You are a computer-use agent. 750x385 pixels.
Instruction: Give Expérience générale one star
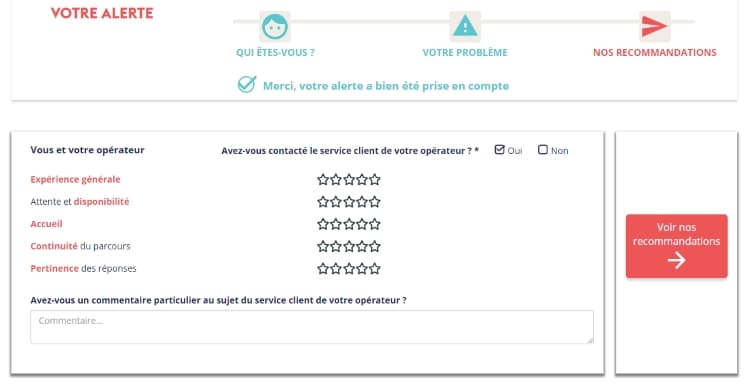(x=323, y=180)
